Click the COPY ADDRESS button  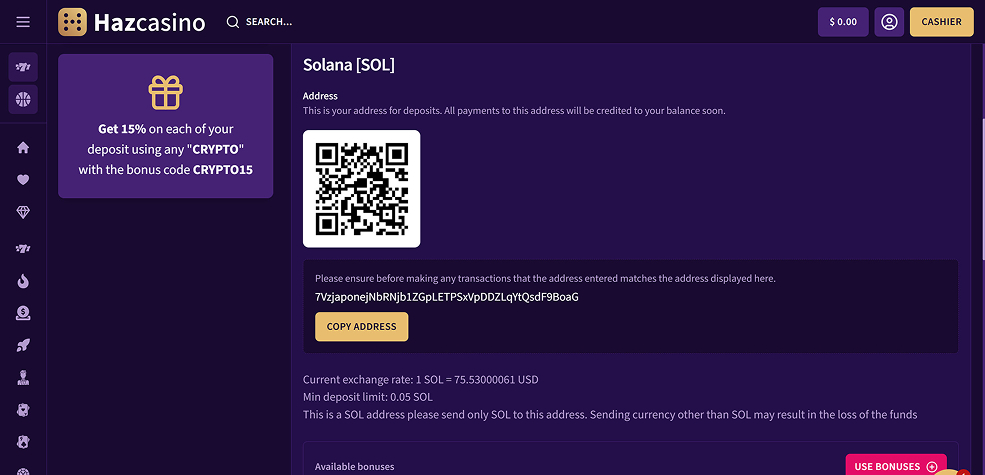[x=361, y=327]
